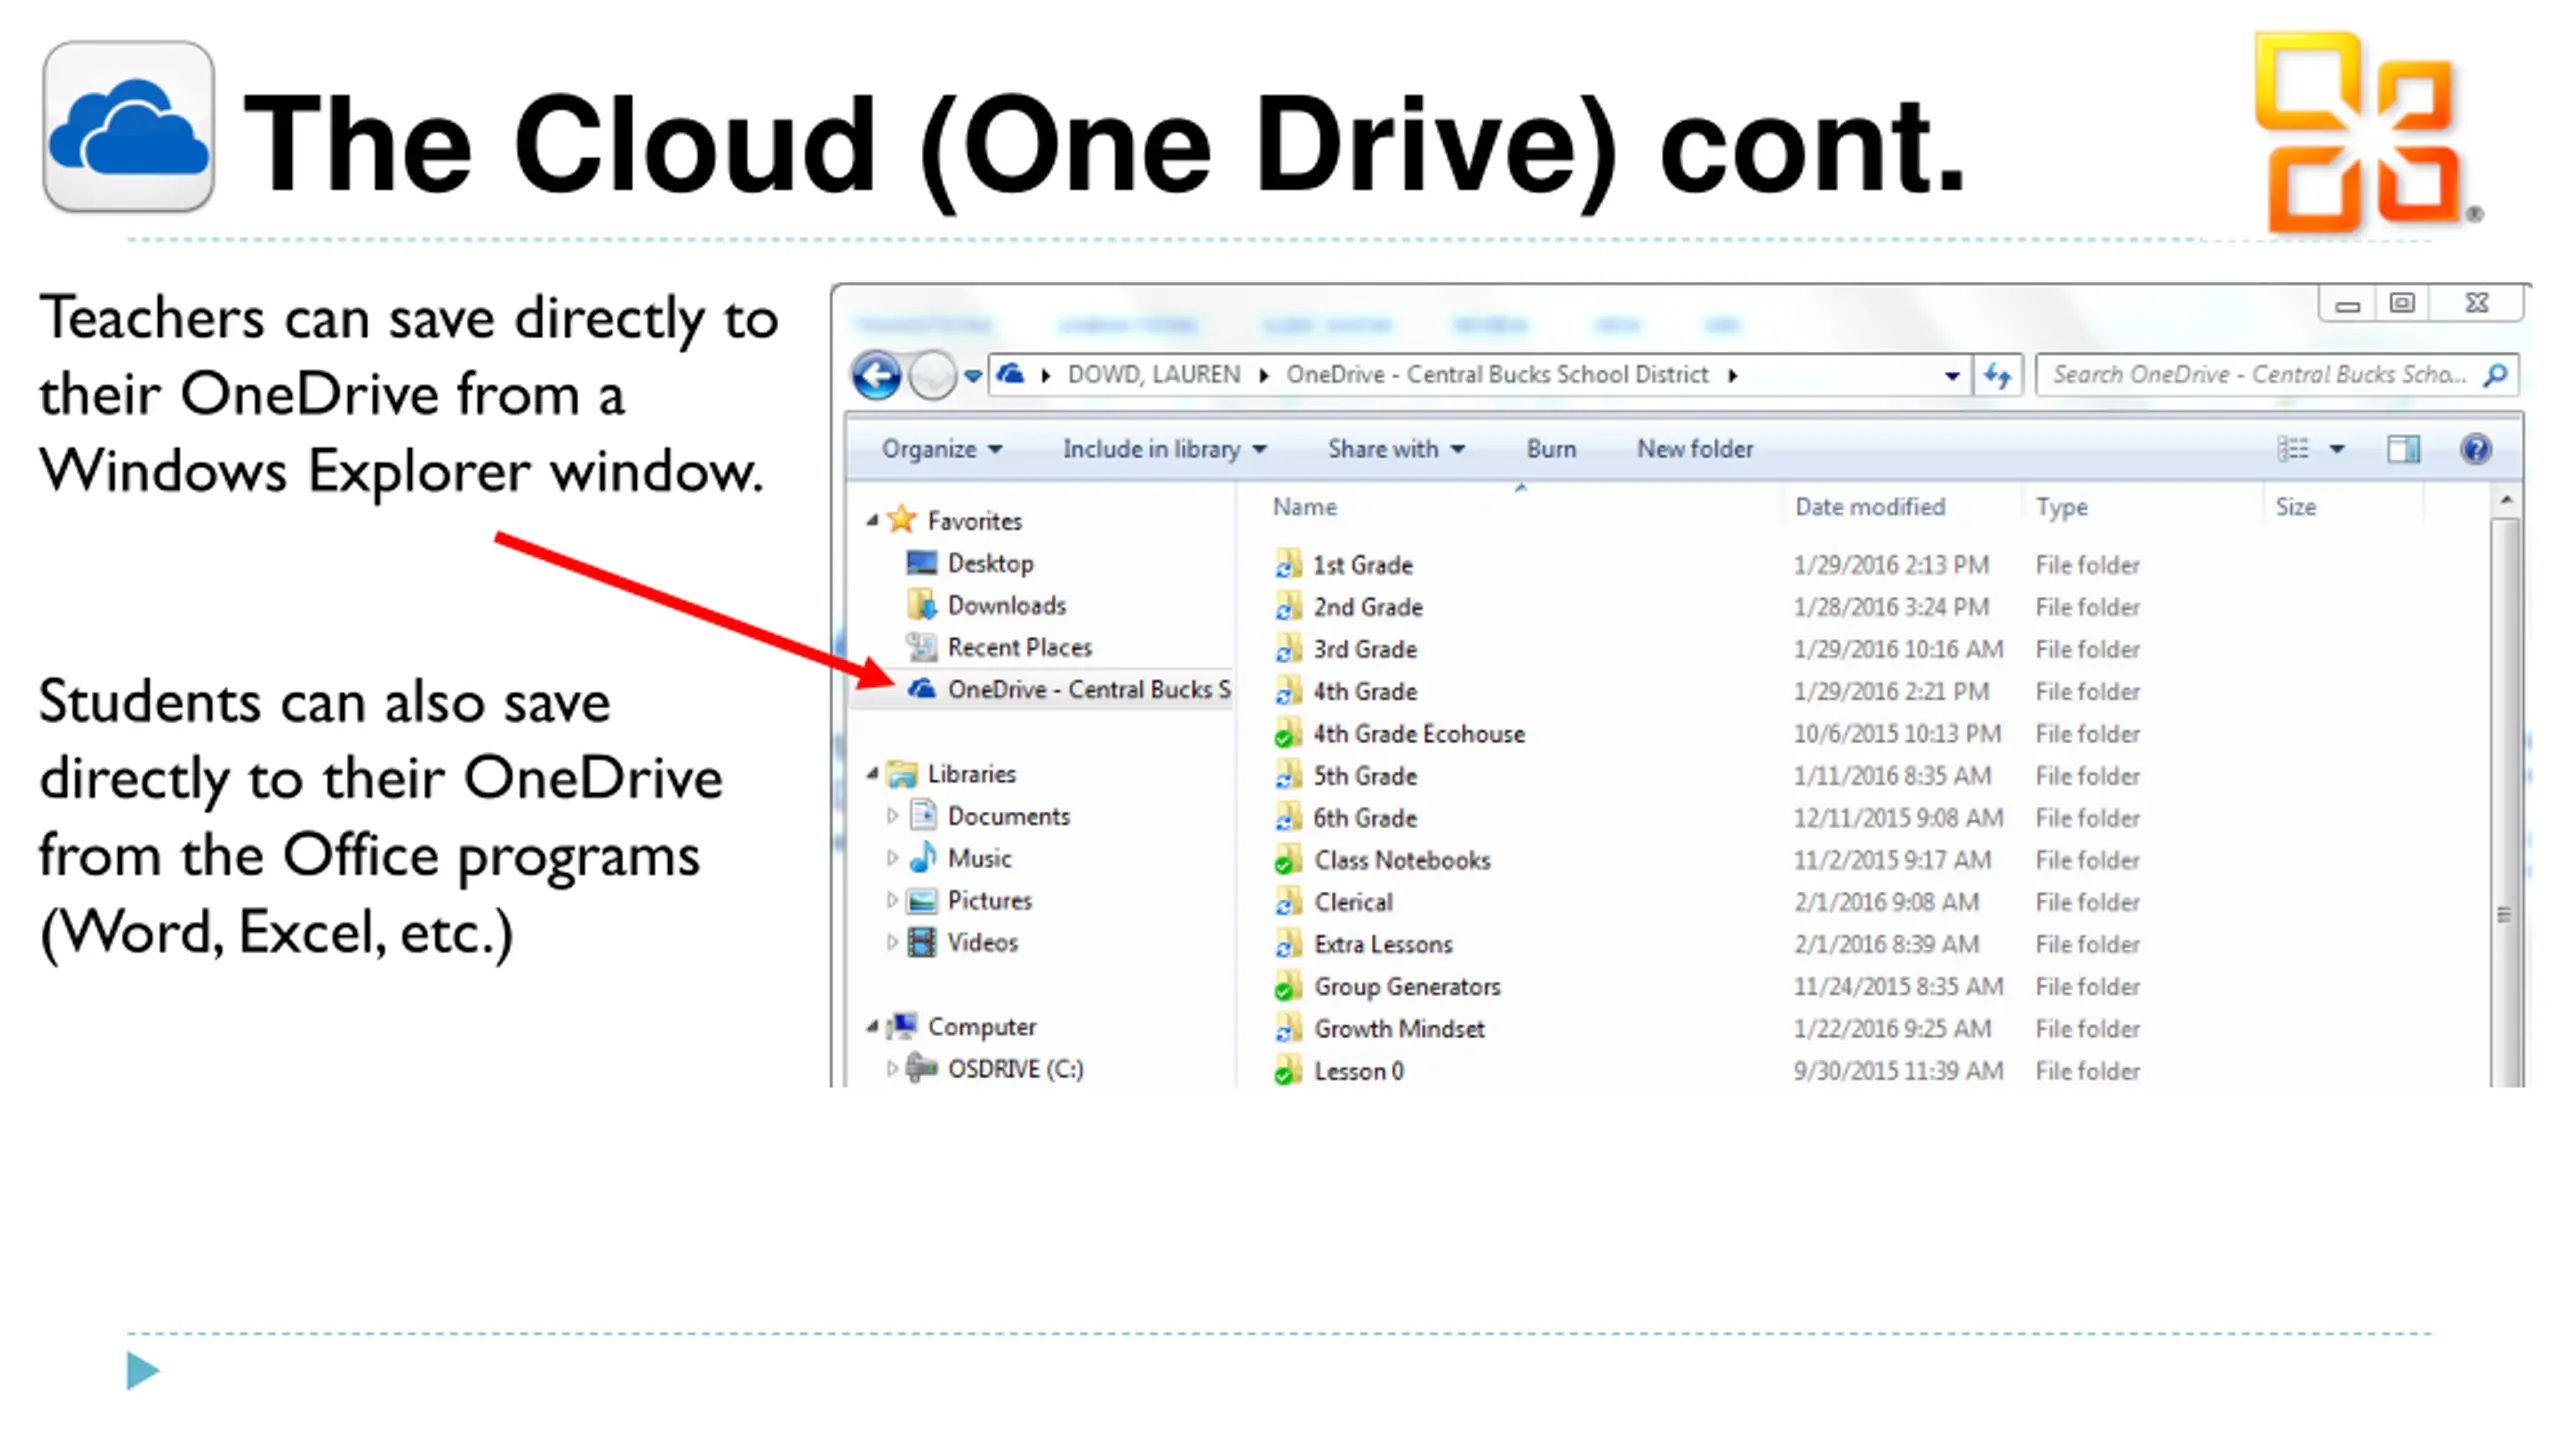Viewport: 2560px width, 1440px height.
Task: Open the Include in library menu
Action: pos(1164,449)
